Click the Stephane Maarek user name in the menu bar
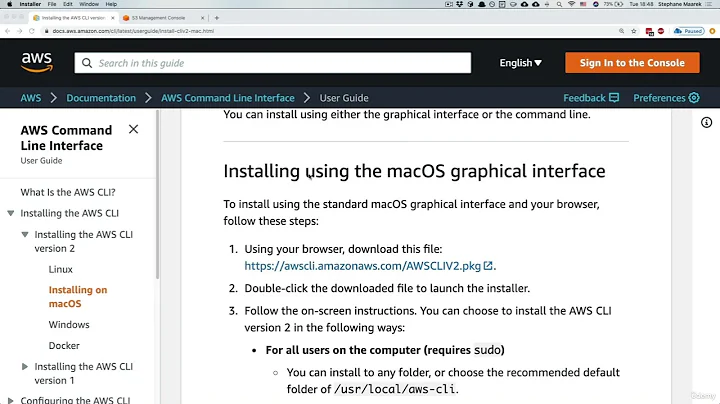The width and height of the screenshot is (720, 404). [x=680, y=4]
